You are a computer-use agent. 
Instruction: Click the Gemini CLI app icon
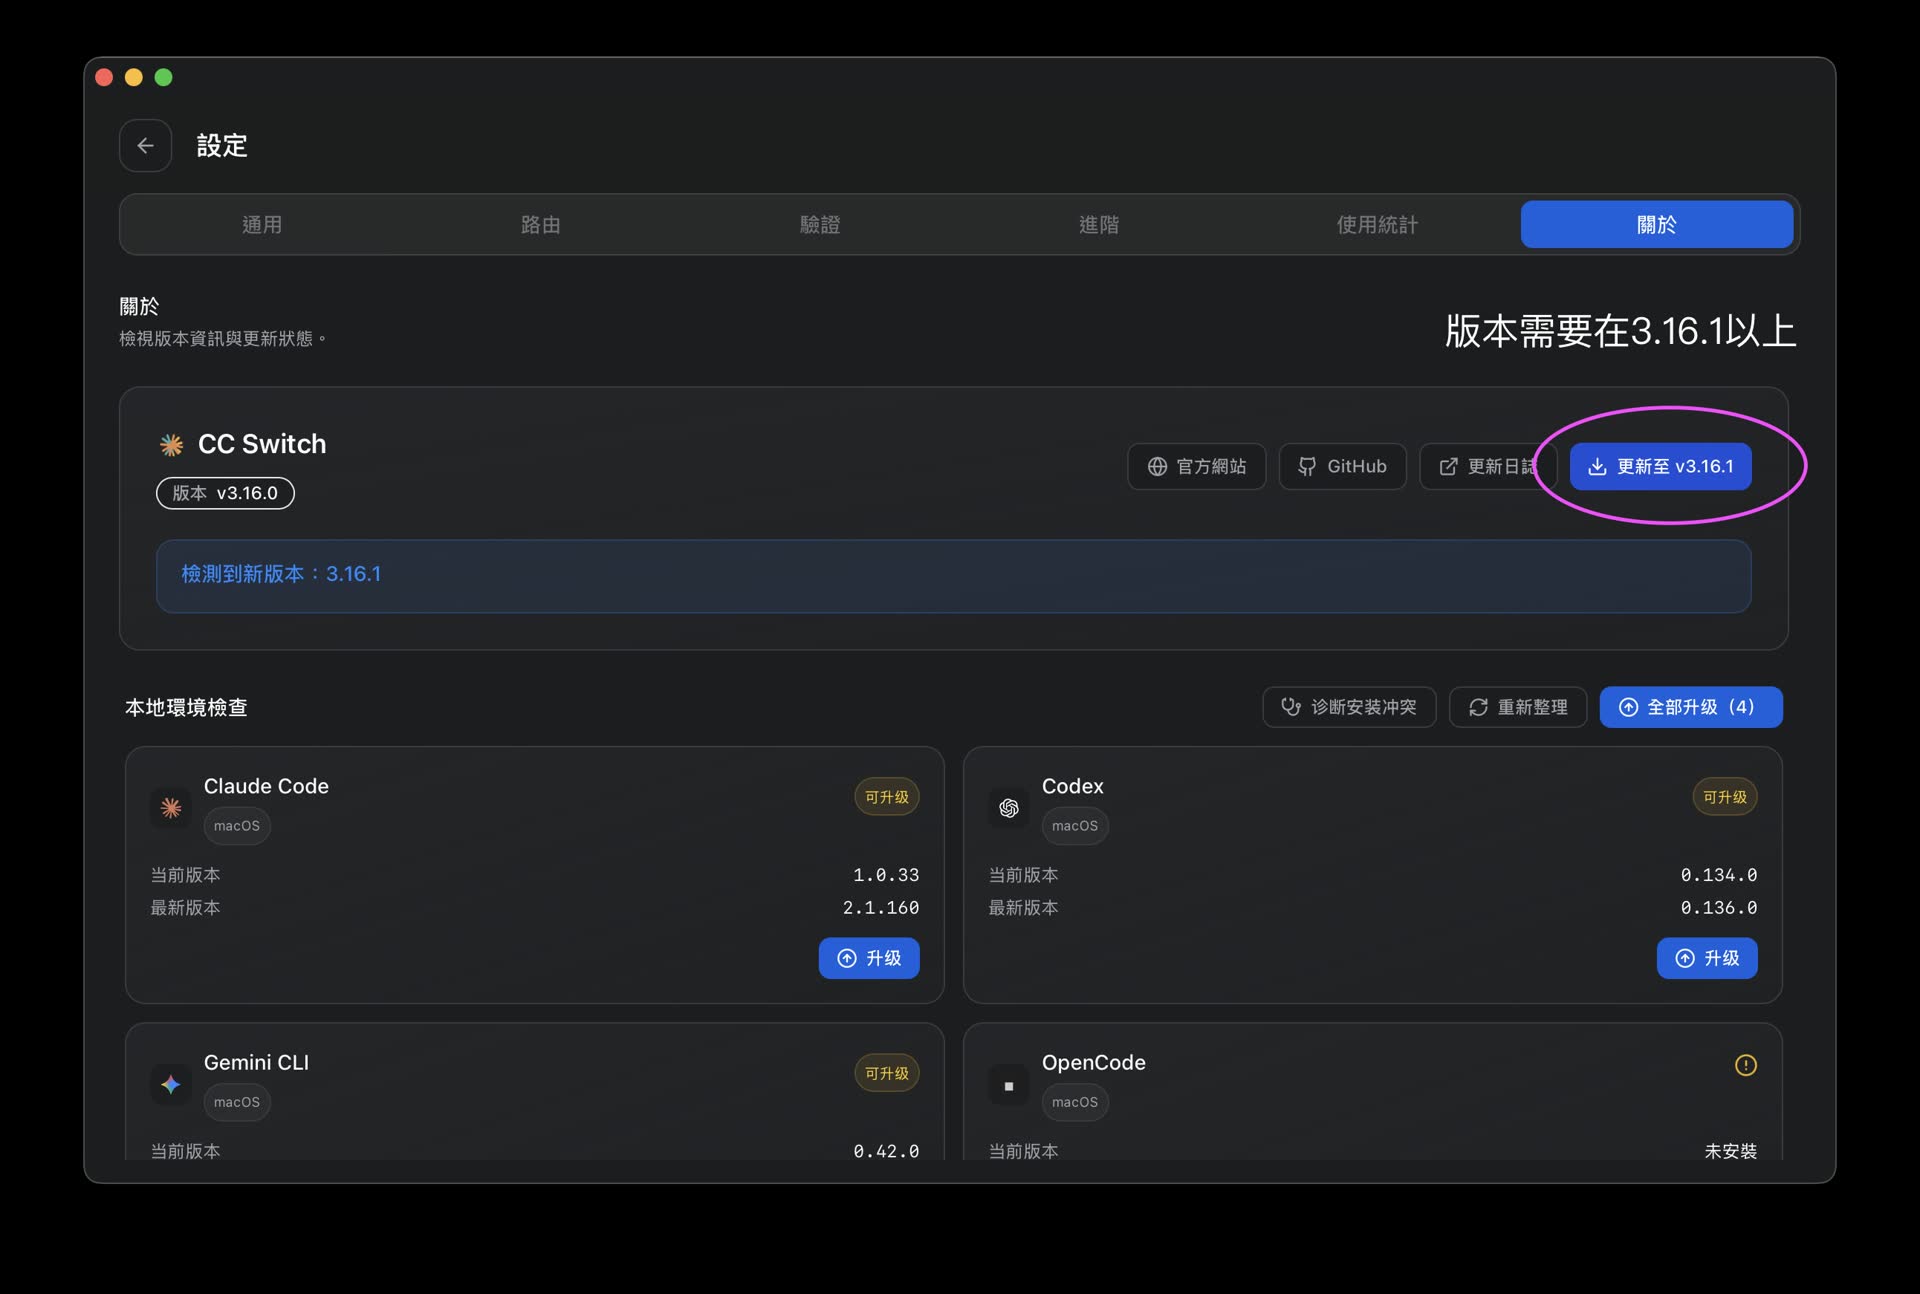point(171,1084)
